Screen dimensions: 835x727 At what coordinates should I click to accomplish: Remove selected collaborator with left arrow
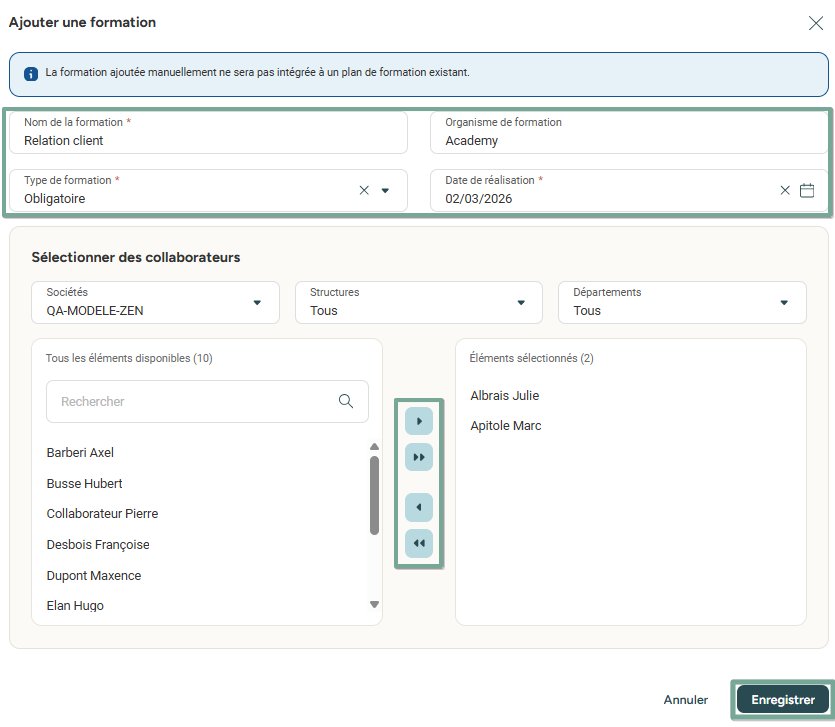coord(419,508)
